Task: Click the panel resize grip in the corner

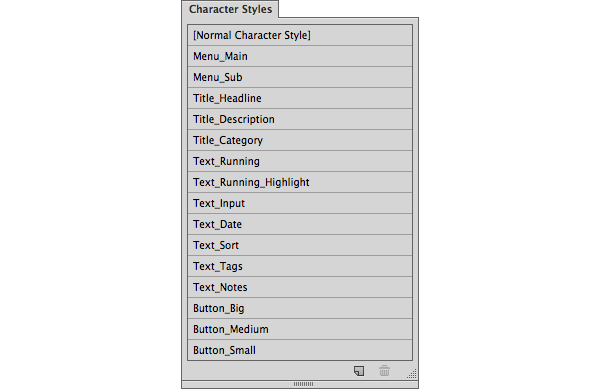Action: click(x=412, y=374)
